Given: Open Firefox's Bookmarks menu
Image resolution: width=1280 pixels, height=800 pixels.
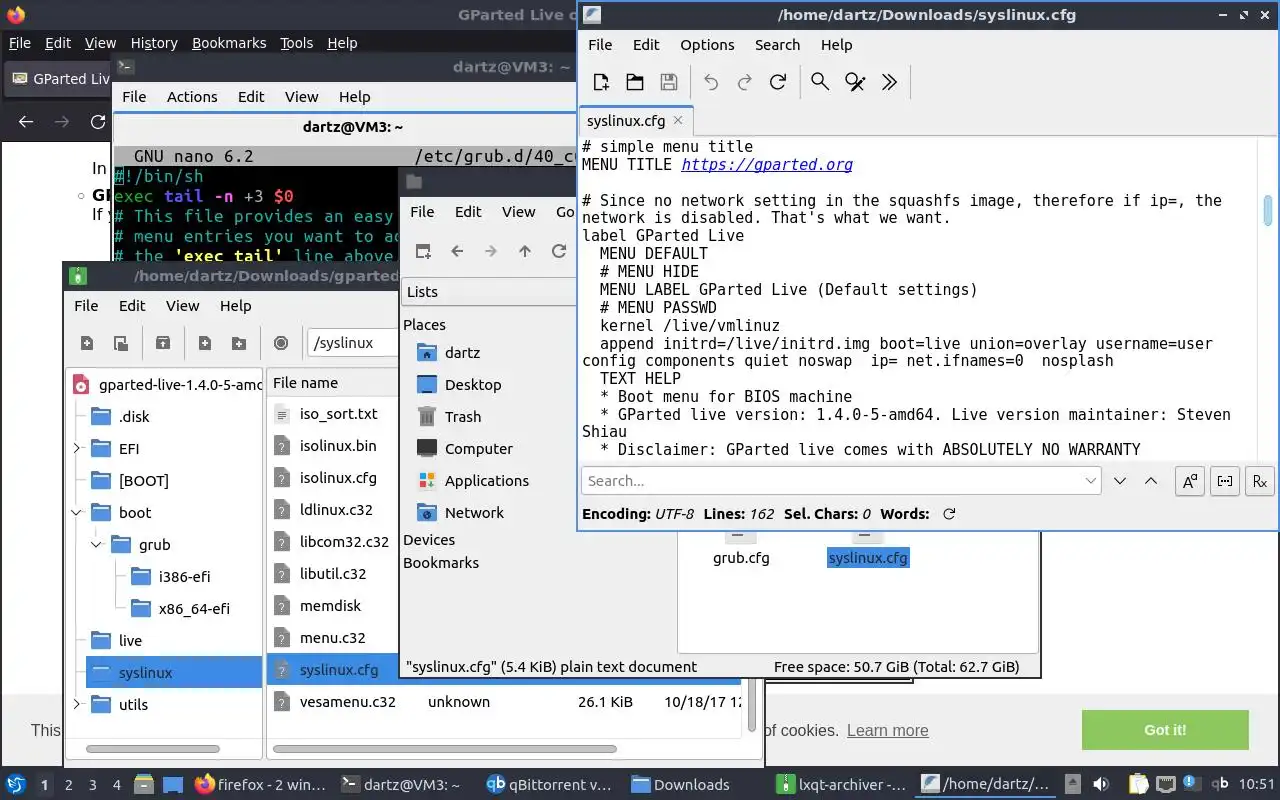Looking at the screenshot, I should pyautogui.click(x=229, y=43).
